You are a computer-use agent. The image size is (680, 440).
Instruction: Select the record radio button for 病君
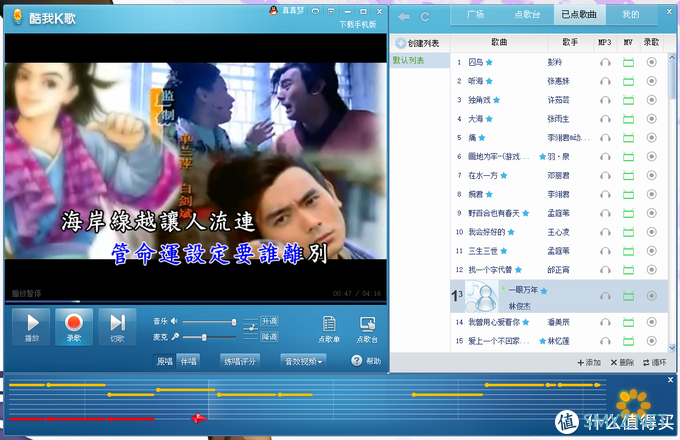click(651, 194)
